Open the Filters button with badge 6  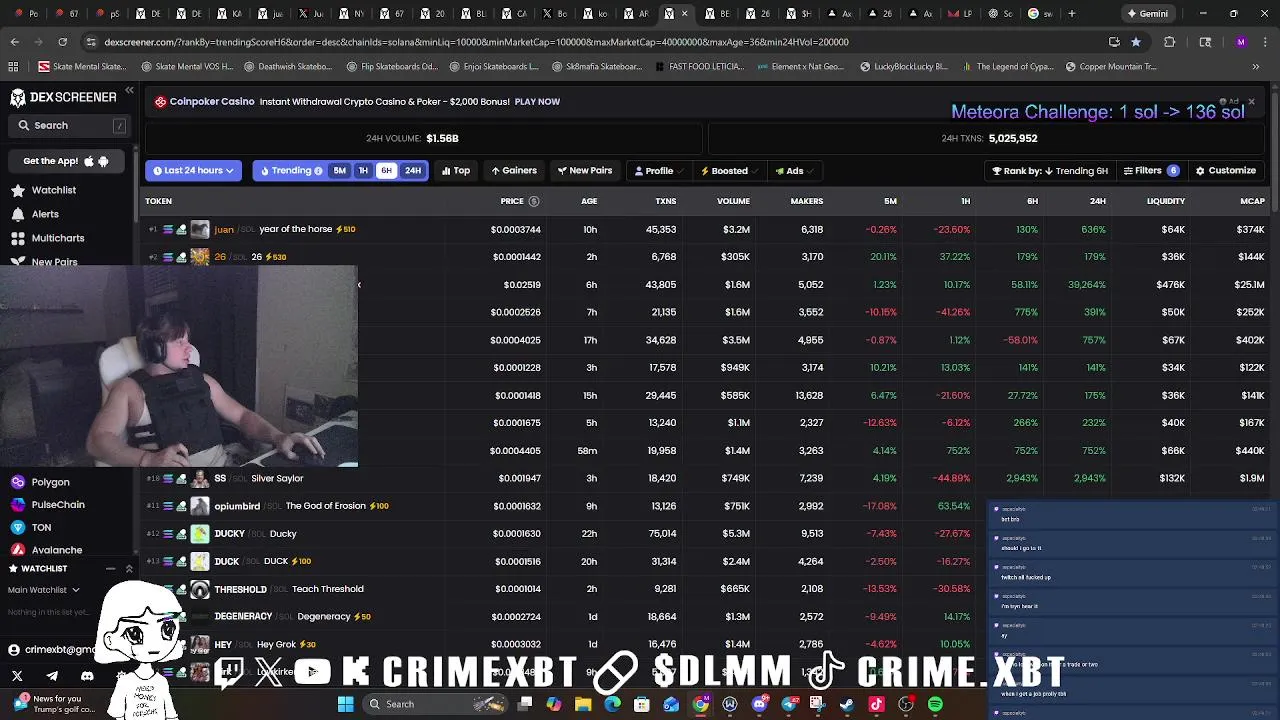tap(1152, 171)
